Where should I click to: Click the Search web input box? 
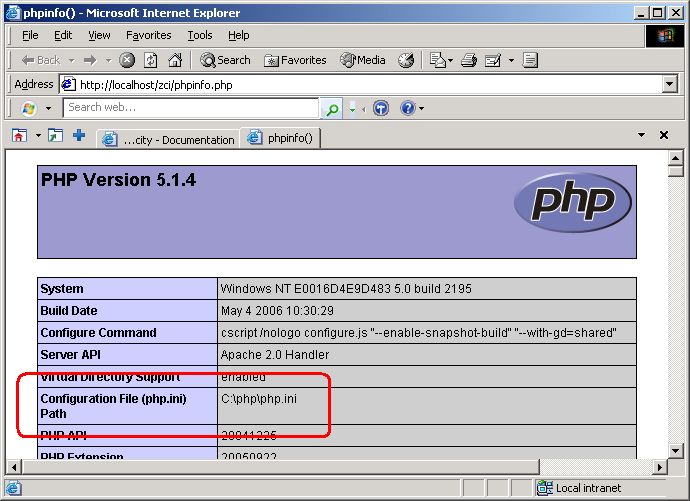[191, 107]
